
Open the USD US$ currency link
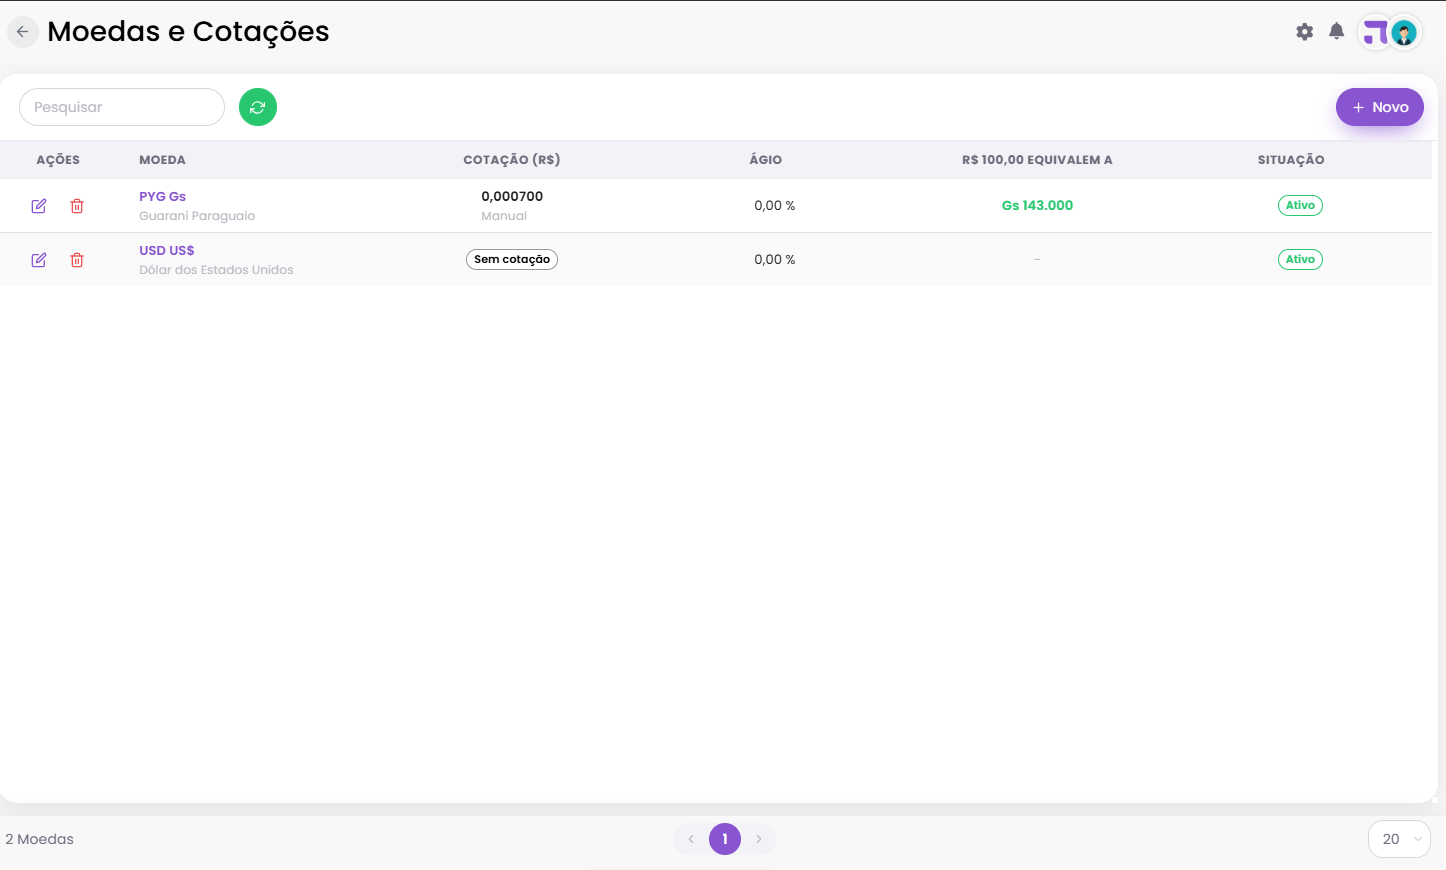click(167, 251)
